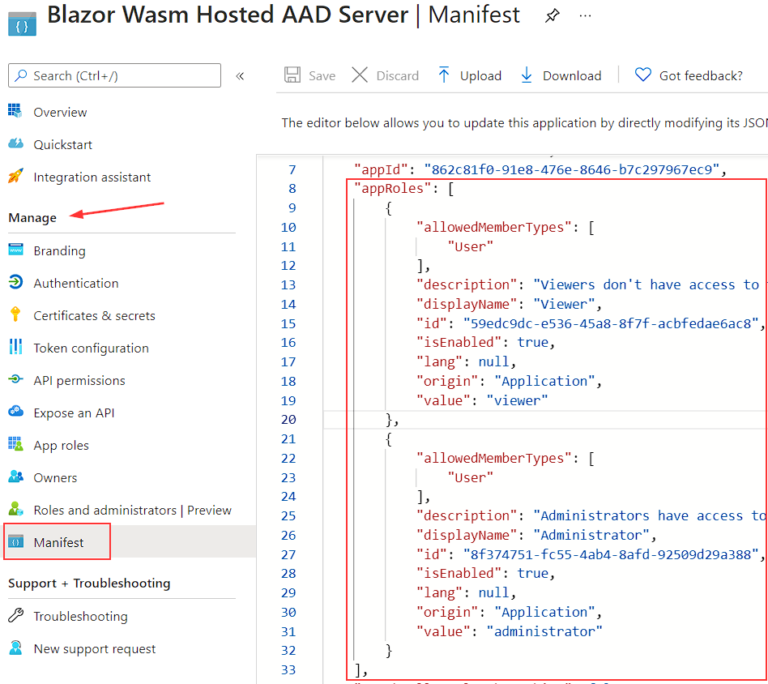The width and height of the screenshot is (768, 684).
Task: Download the manifest file
Action: pos(560,76)
